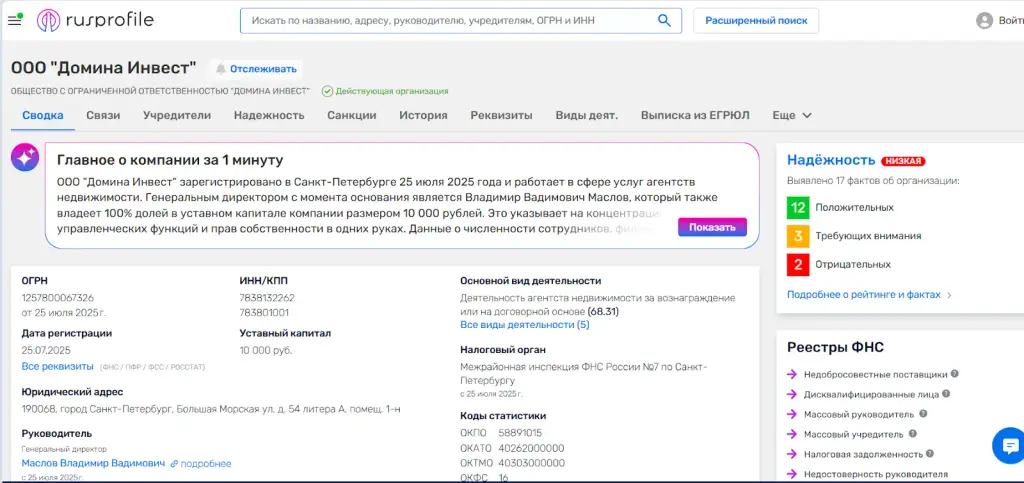Click orange 3 attention facts badge
This screenshot has height=483, width=1024.
(x=798, y=236)
